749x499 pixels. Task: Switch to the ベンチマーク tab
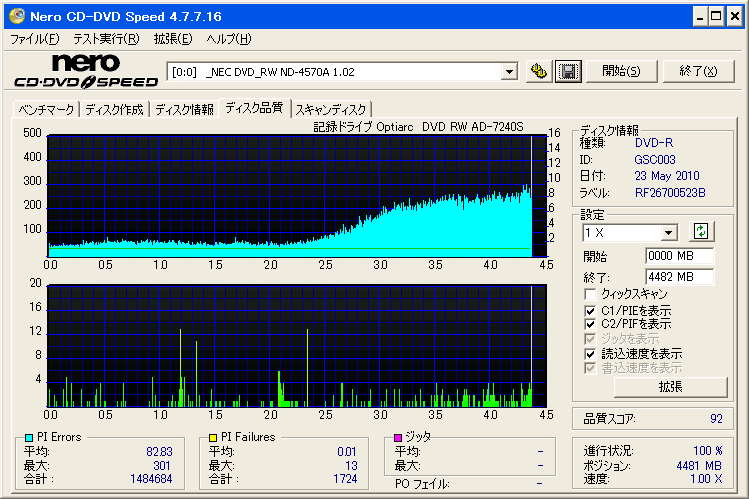[46, 109]
